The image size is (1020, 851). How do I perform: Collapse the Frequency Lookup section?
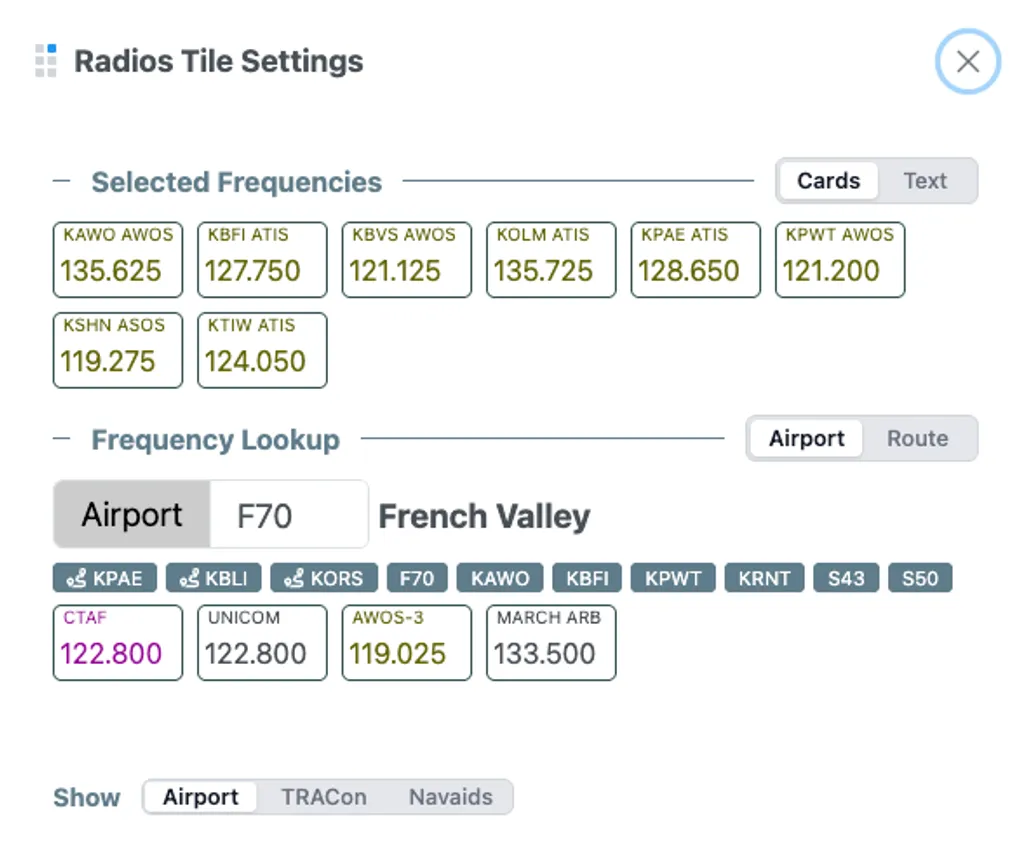62,440
